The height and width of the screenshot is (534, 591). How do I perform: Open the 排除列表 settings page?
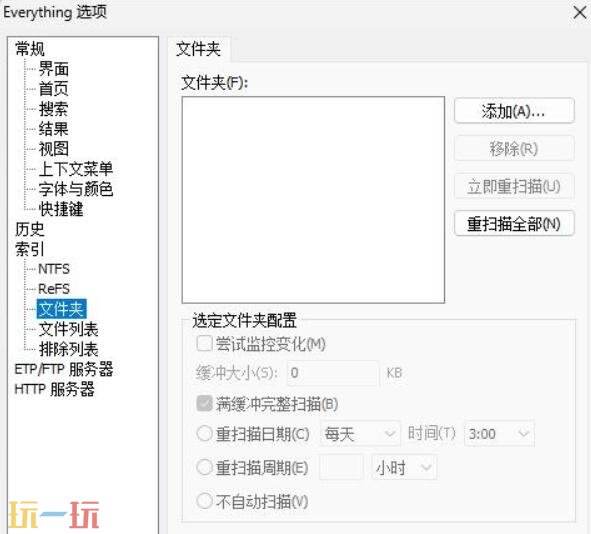[x=69, y=349]
